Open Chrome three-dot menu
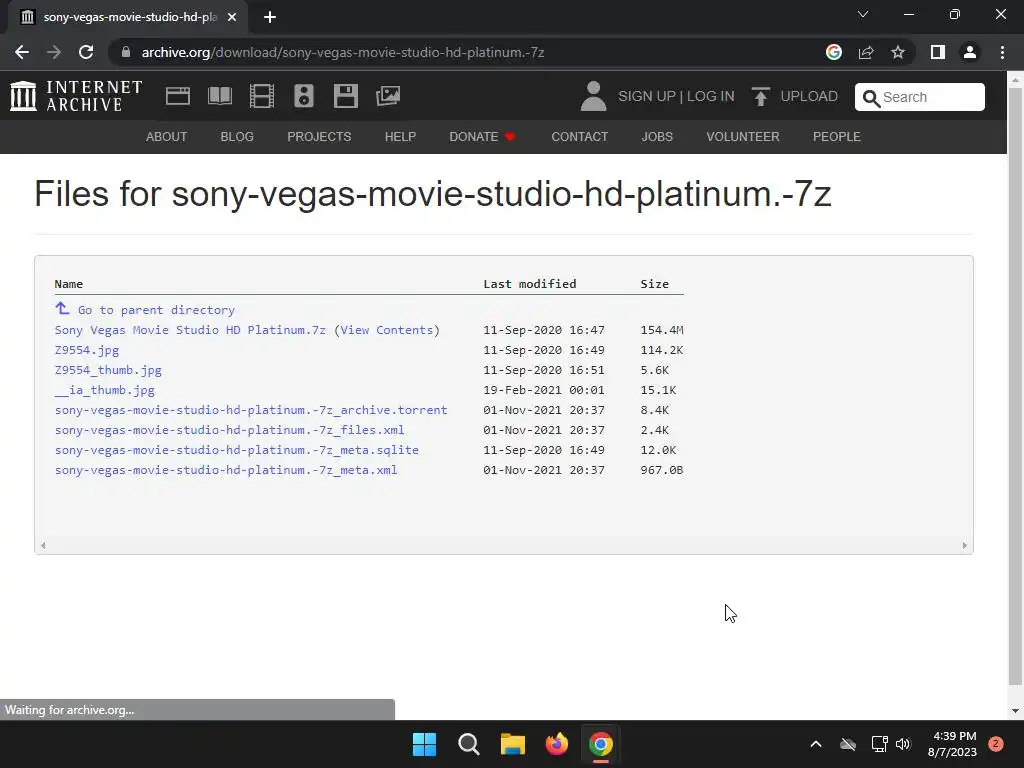Viewport: 1024px width, 768px height. [x=1002, y=52]
